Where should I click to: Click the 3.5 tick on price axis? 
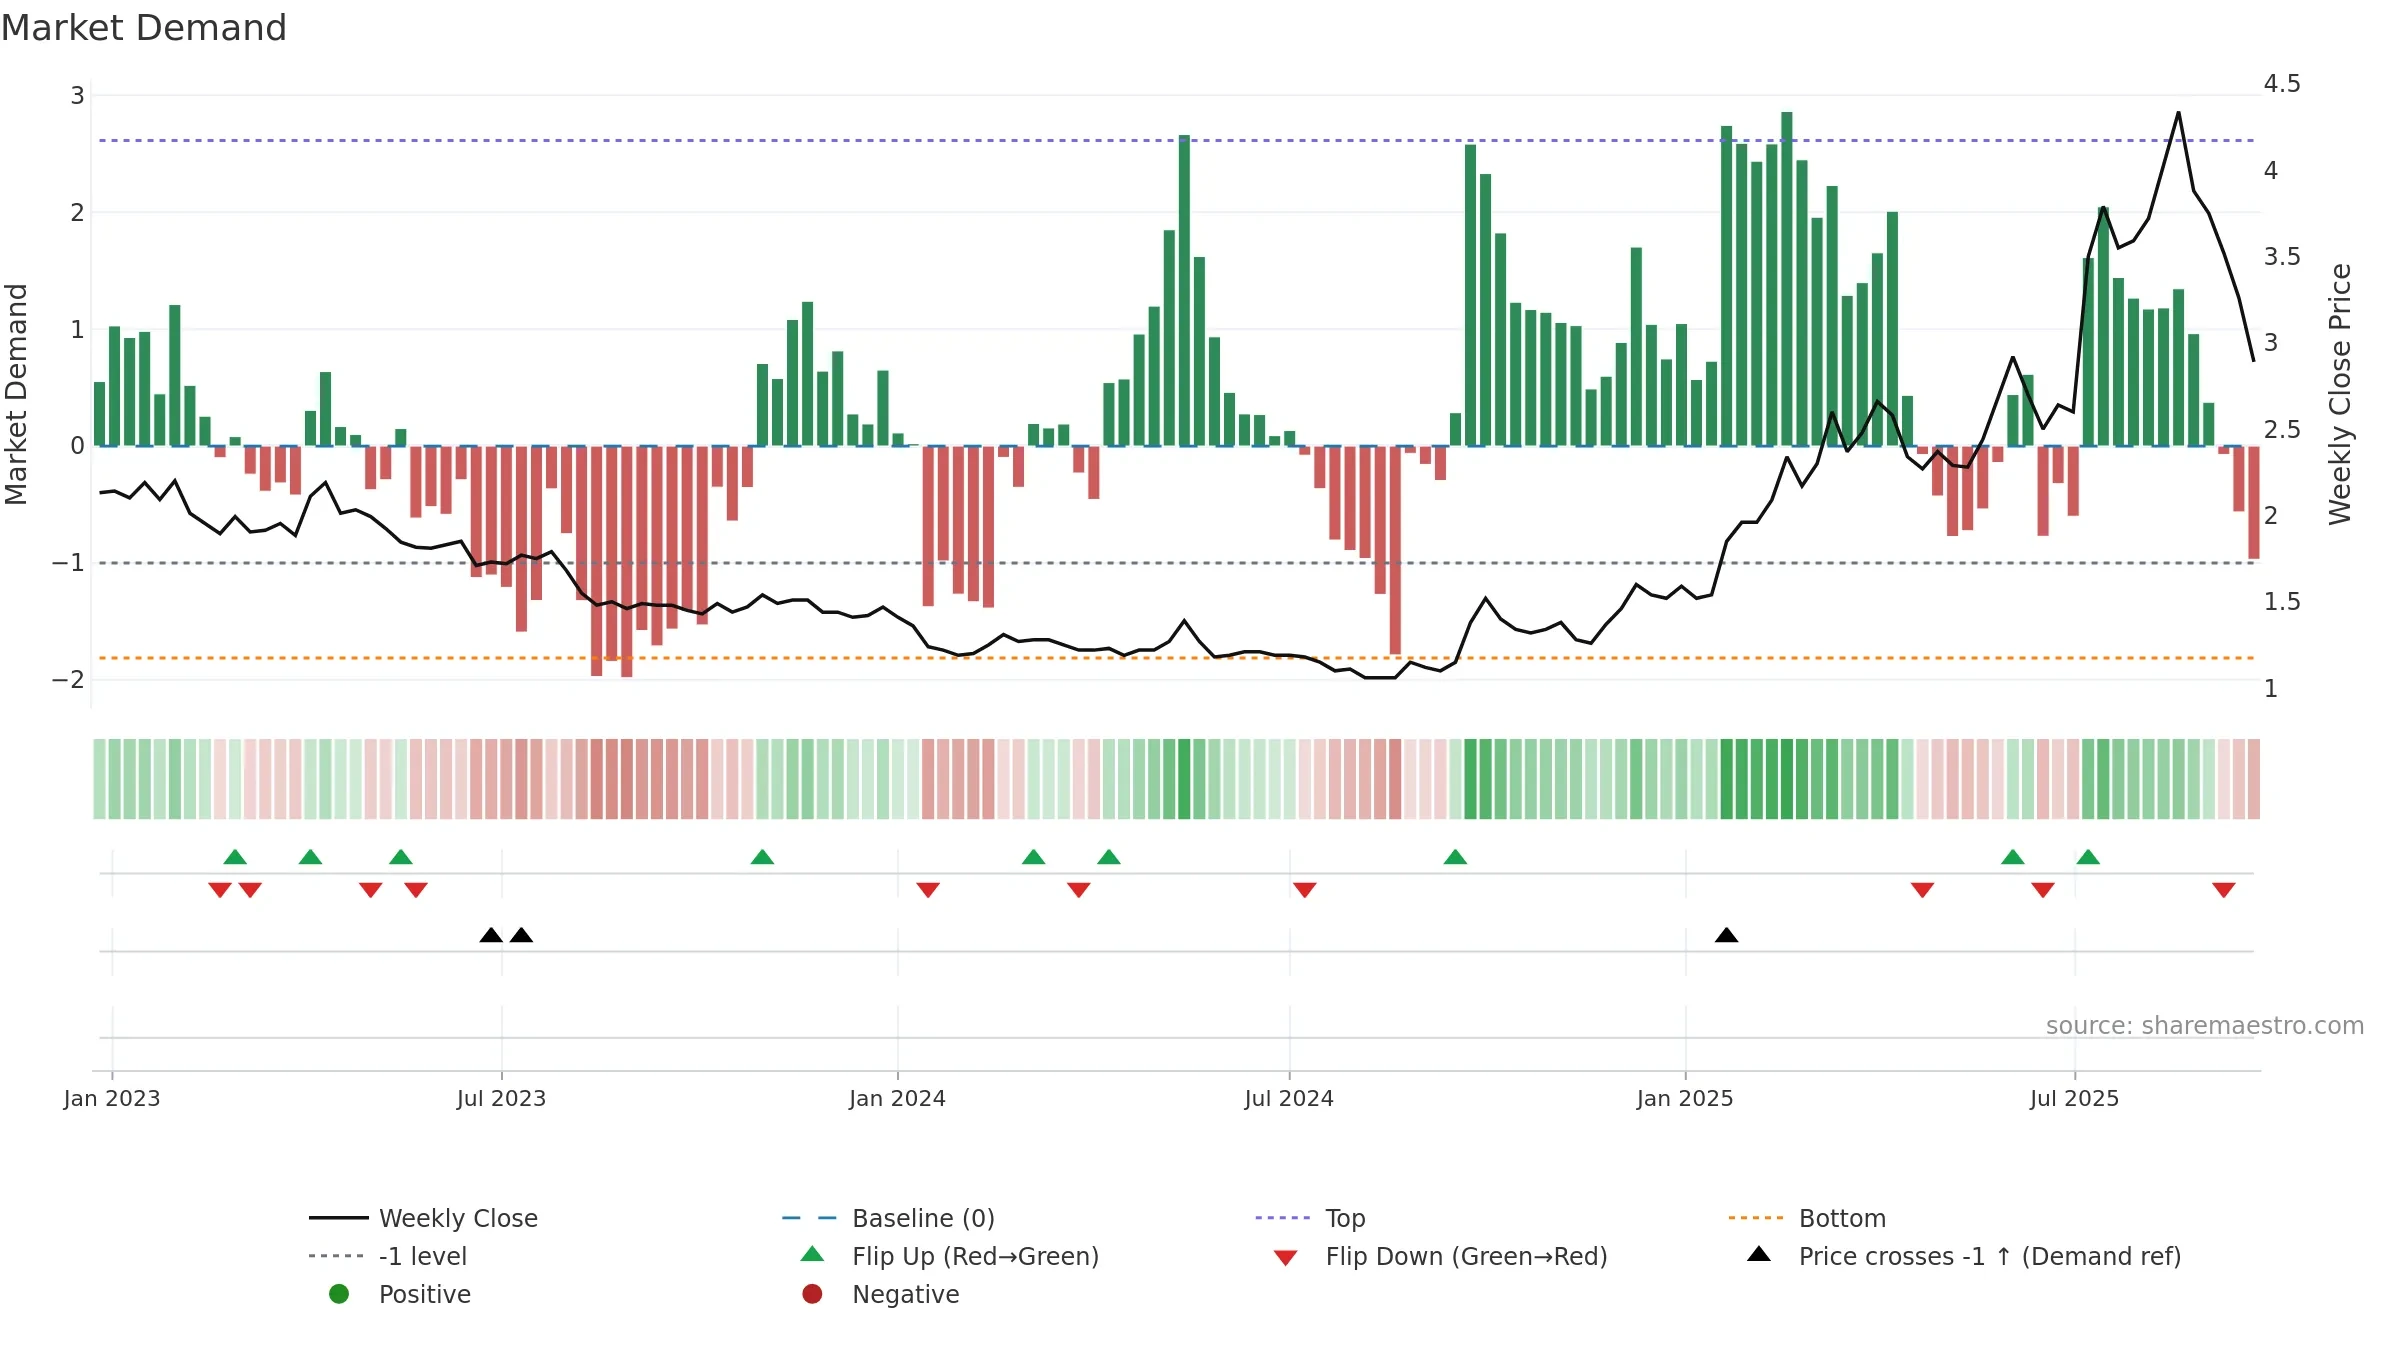[x=2282, y=257]
